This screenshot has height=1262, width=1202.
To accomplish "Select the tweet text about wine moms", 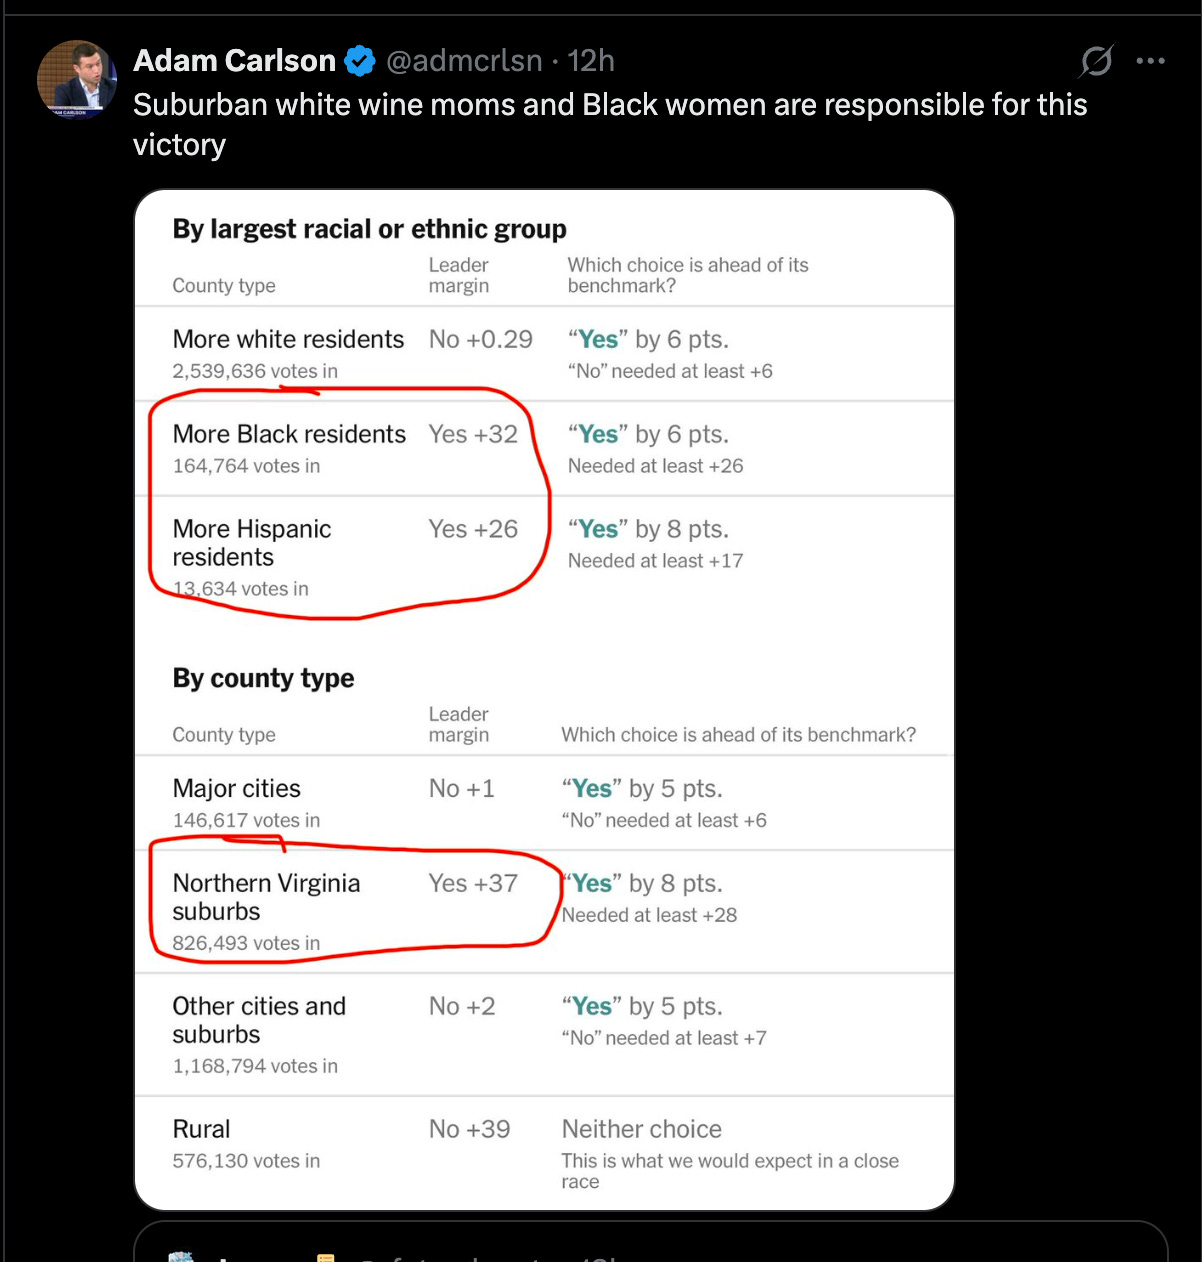I will point(610,124).
